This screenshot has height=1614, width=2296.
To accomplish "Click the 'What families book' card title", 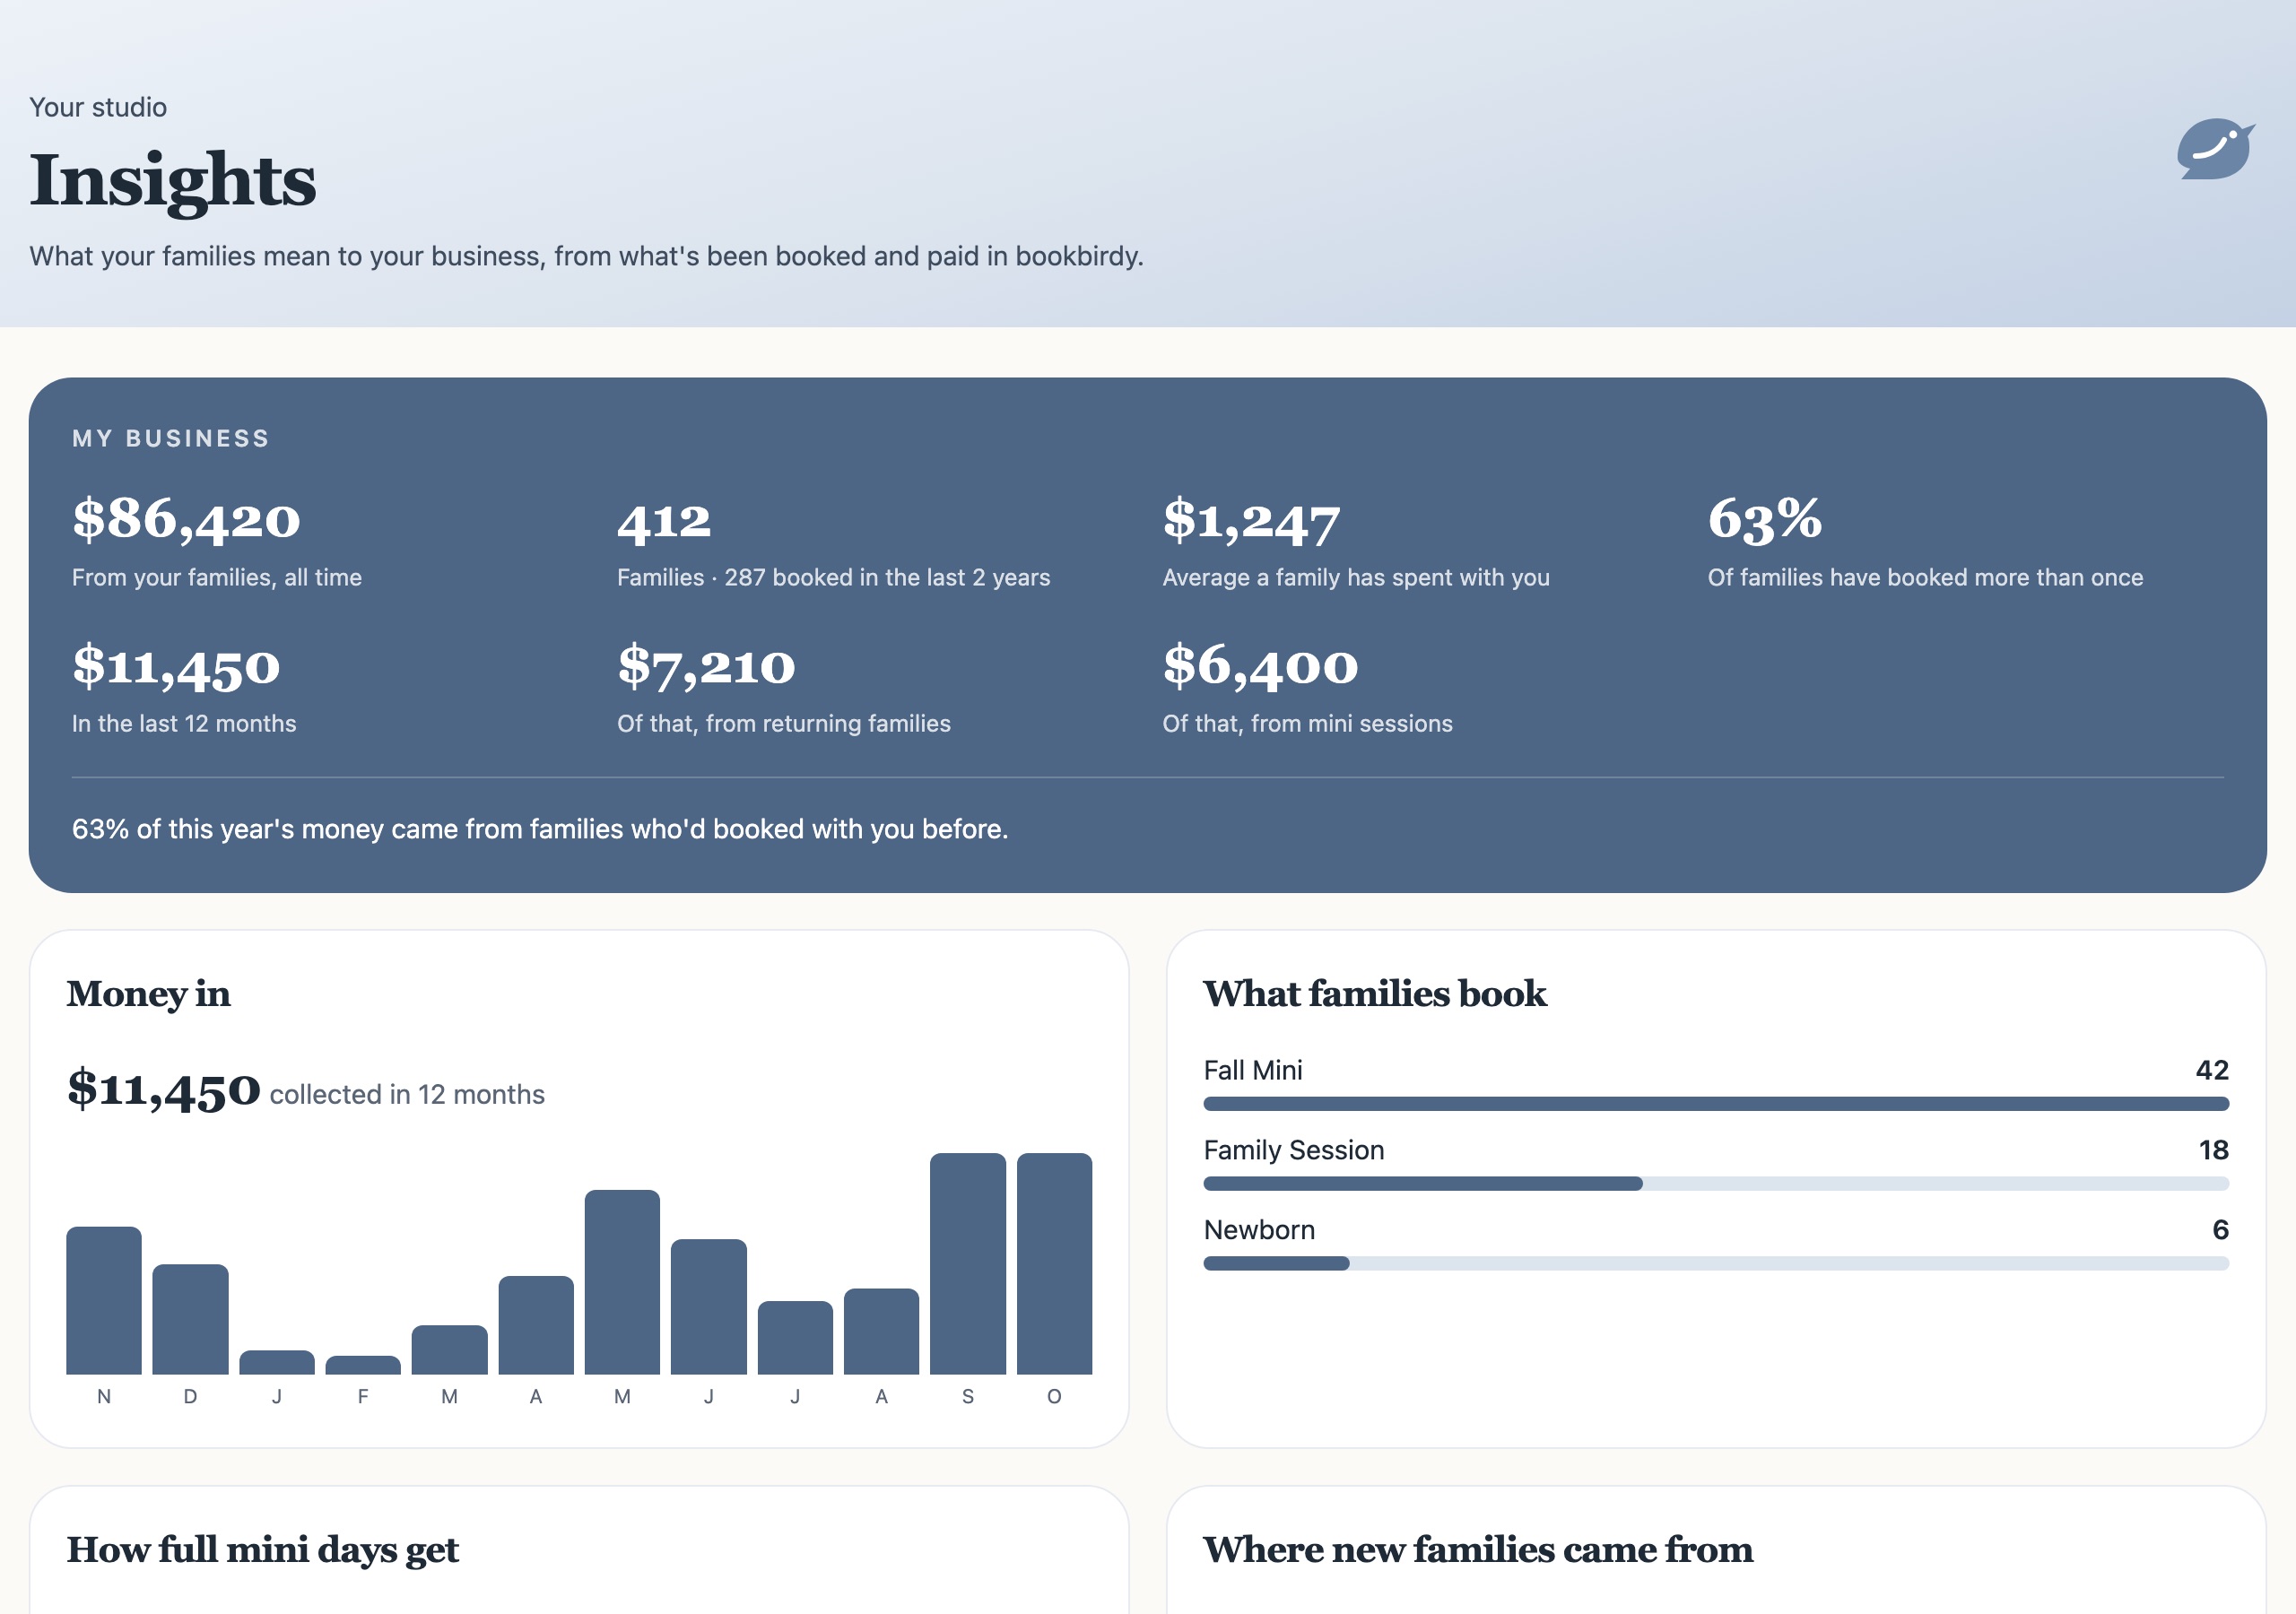I will pos(1374,994).
